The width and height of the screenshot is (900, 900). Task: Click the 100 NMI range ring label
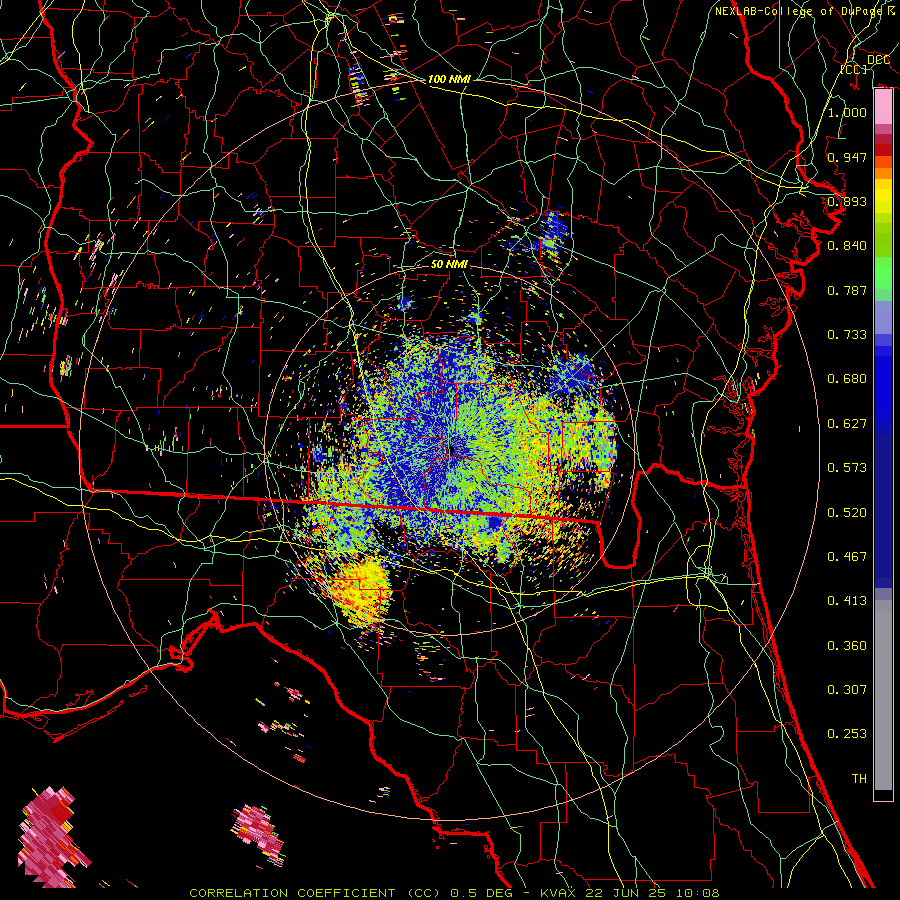(449, 79)
